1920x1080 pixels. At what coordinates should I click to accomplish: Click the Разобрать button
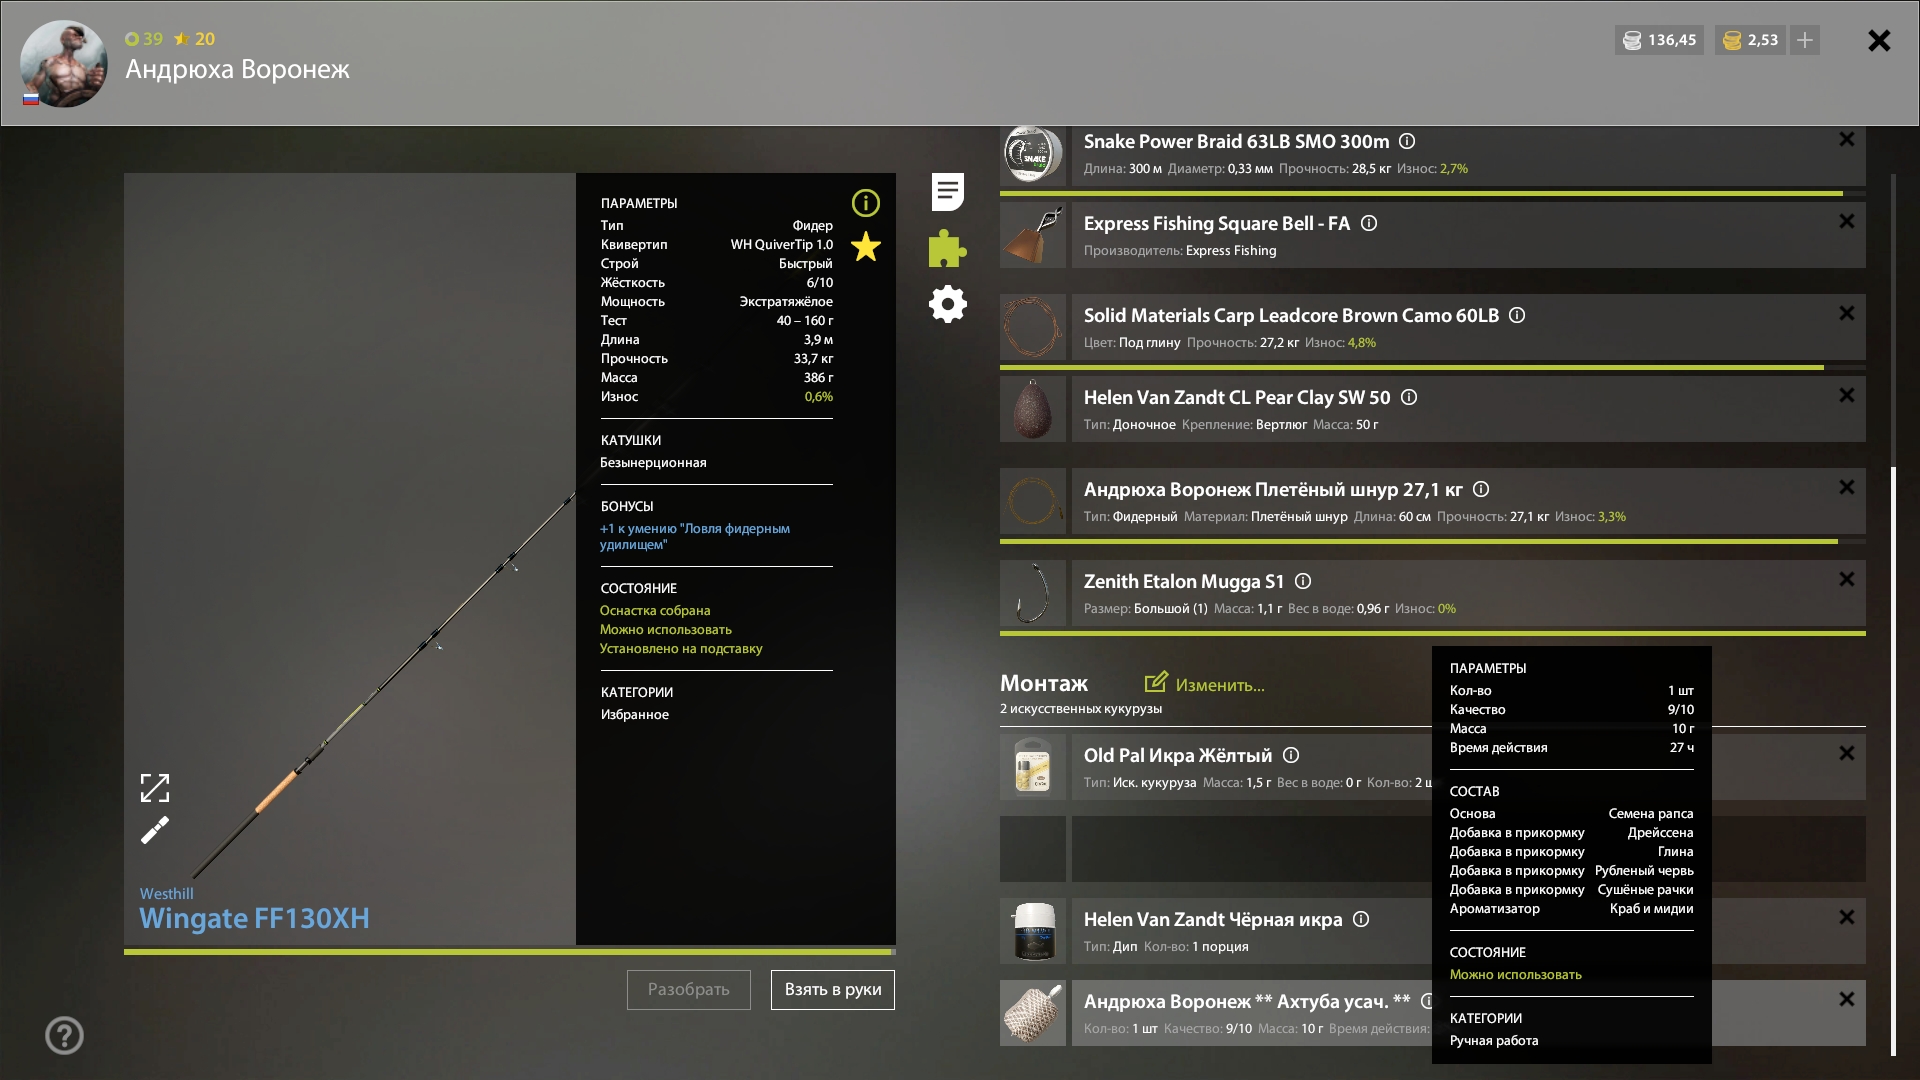pos(688,989)
